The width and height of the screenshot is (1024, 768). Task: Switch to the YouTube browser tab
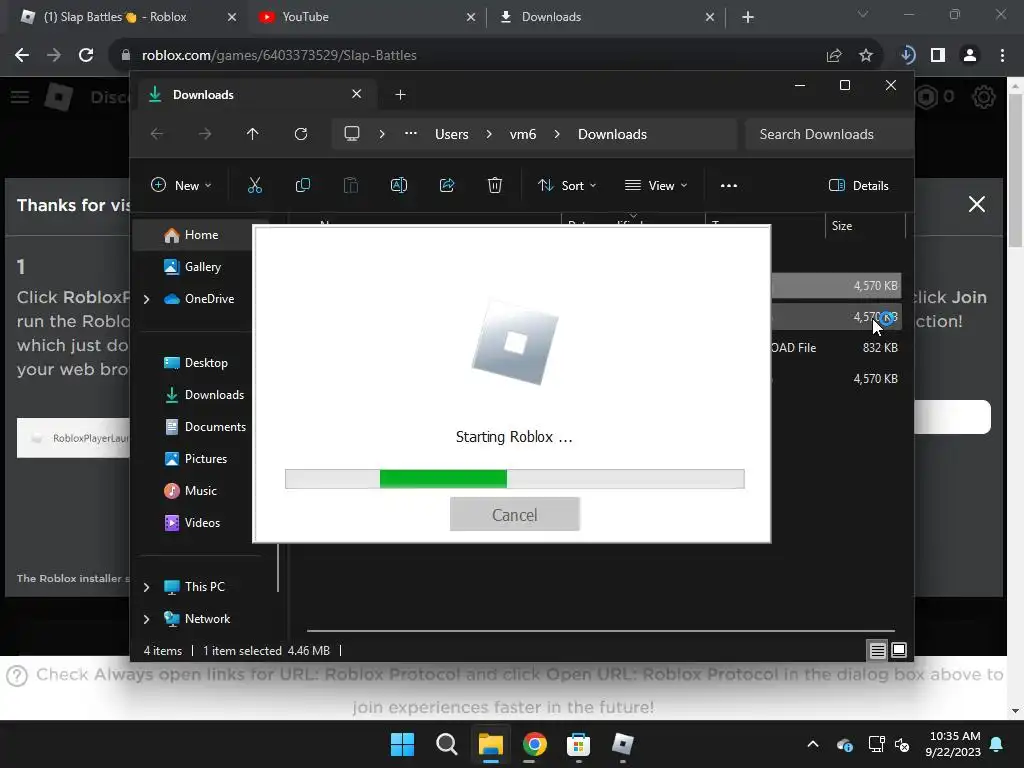click(x=366, y=17)
